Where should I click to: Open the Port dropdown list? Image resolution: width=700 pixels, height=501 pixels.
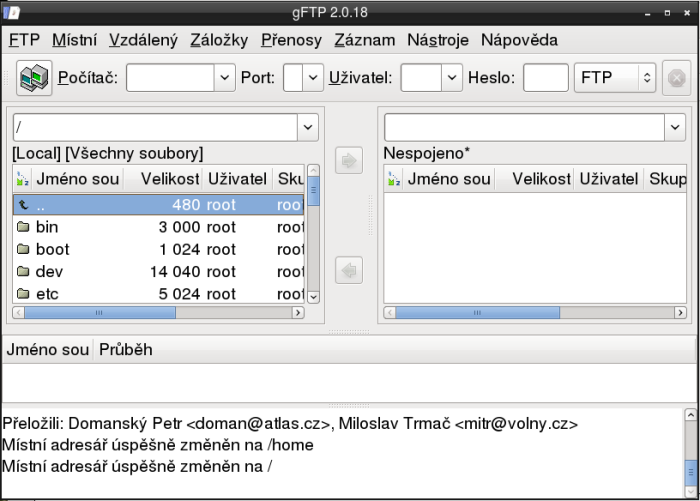314,77
